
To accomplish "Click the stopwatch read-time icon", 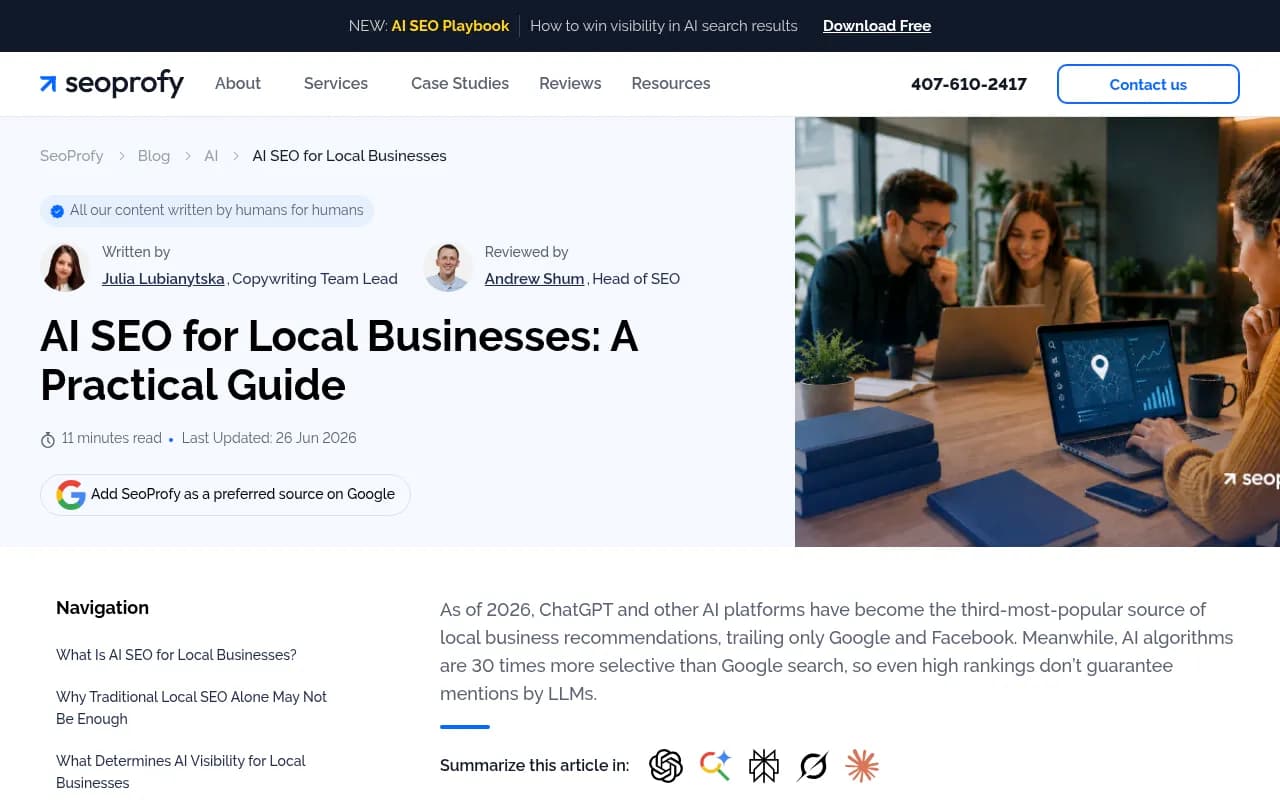I will (47, 439).
